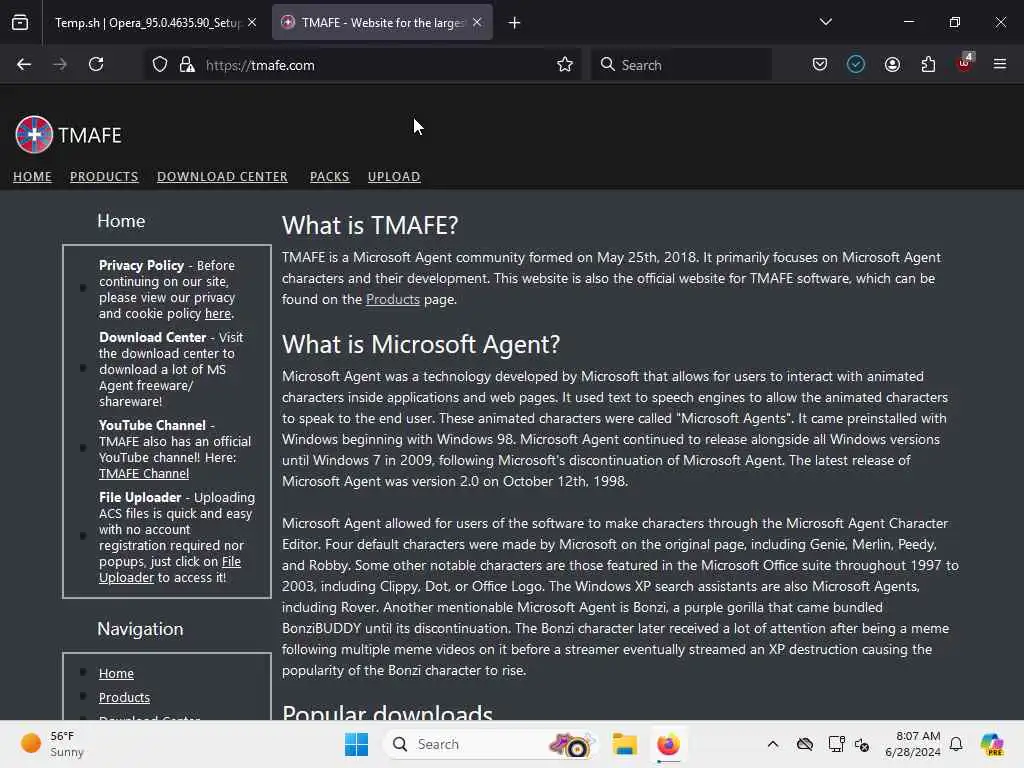Expand the list all tabs dropdown
Screen dimensions: 1024x768
(825, 22)
